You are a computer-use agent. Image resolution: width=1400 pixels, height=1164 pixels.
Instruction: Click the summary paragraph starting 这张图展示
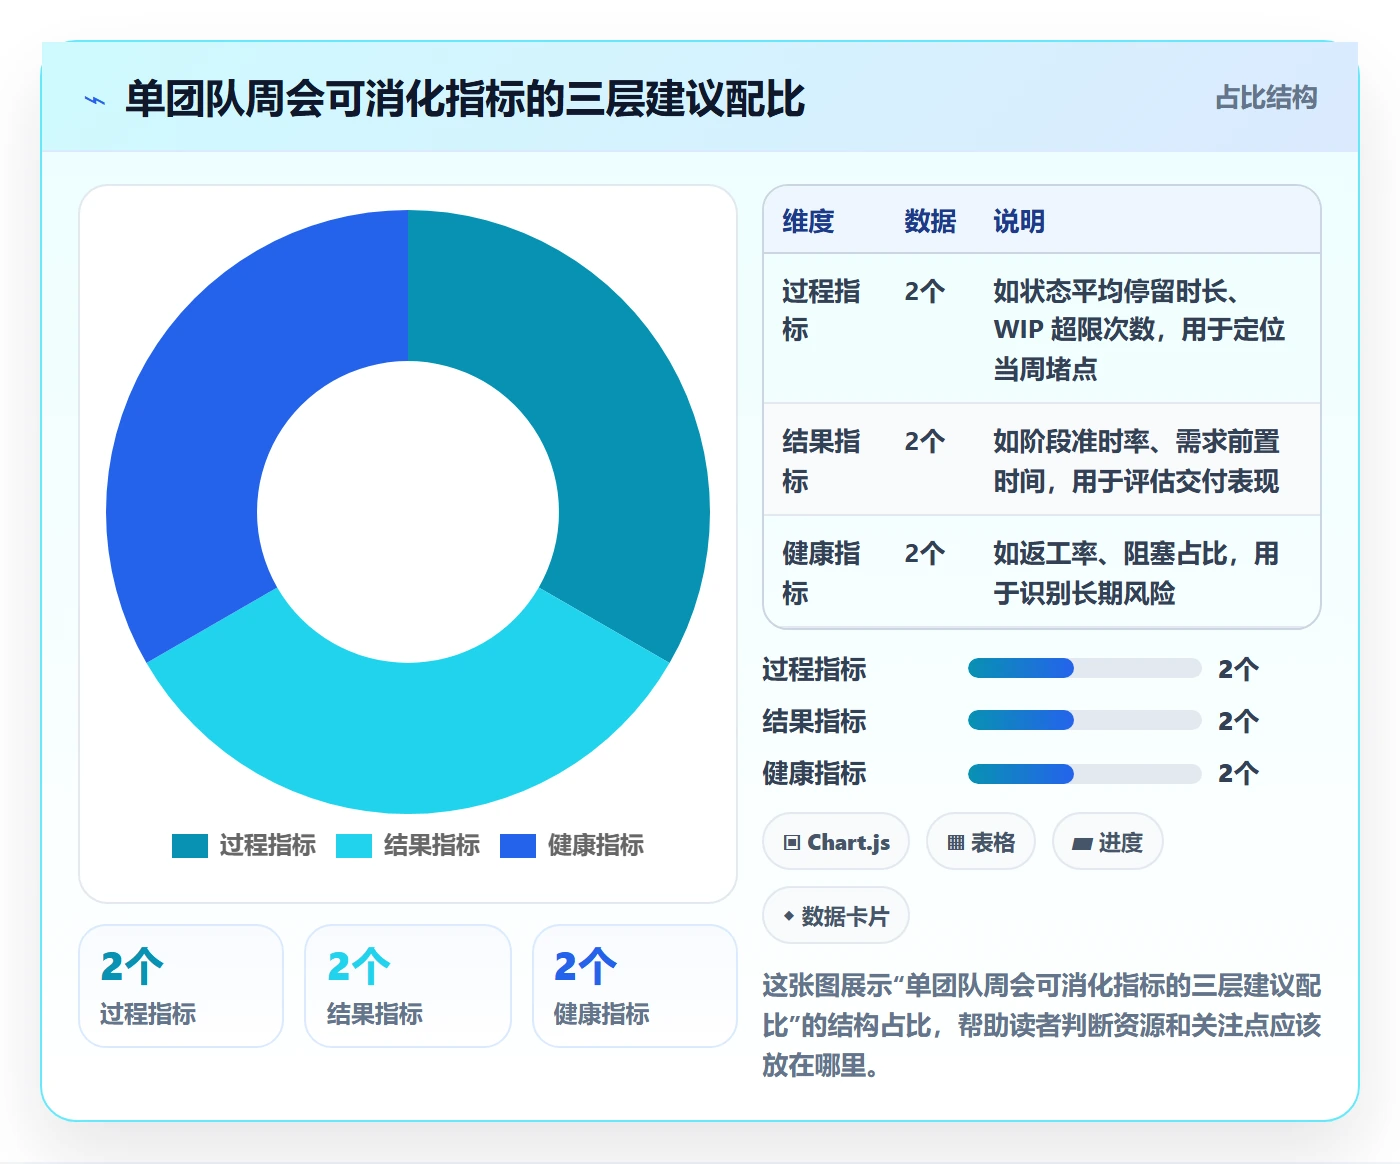1042,1025
